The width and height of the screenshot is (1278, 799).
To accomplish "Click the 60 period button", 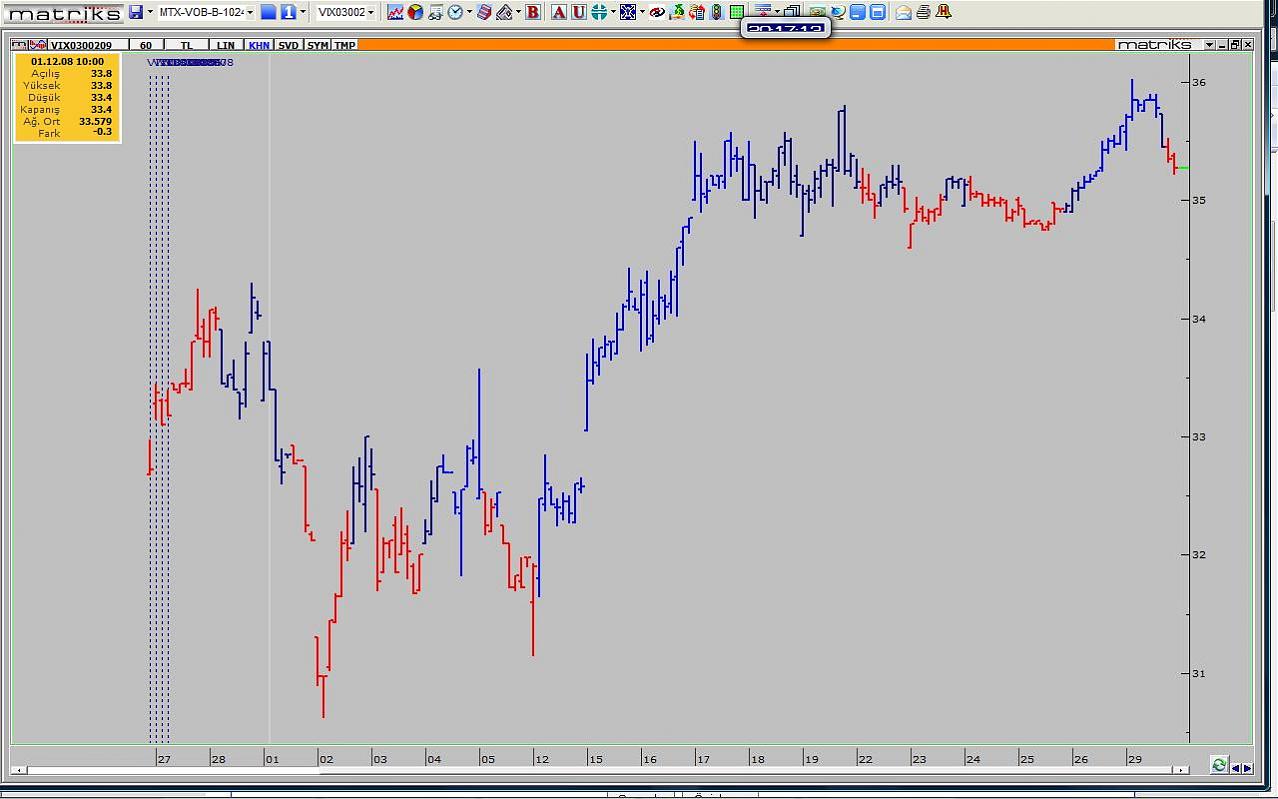I will (x=146, y=45).
